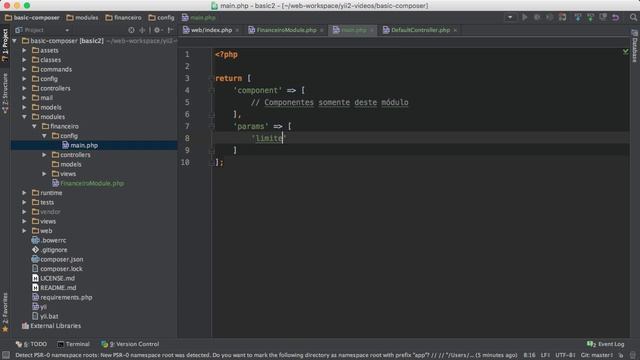This screenshot has width=640, height=360.
Task: Expand the assets folder
Action: click(24, 50)
